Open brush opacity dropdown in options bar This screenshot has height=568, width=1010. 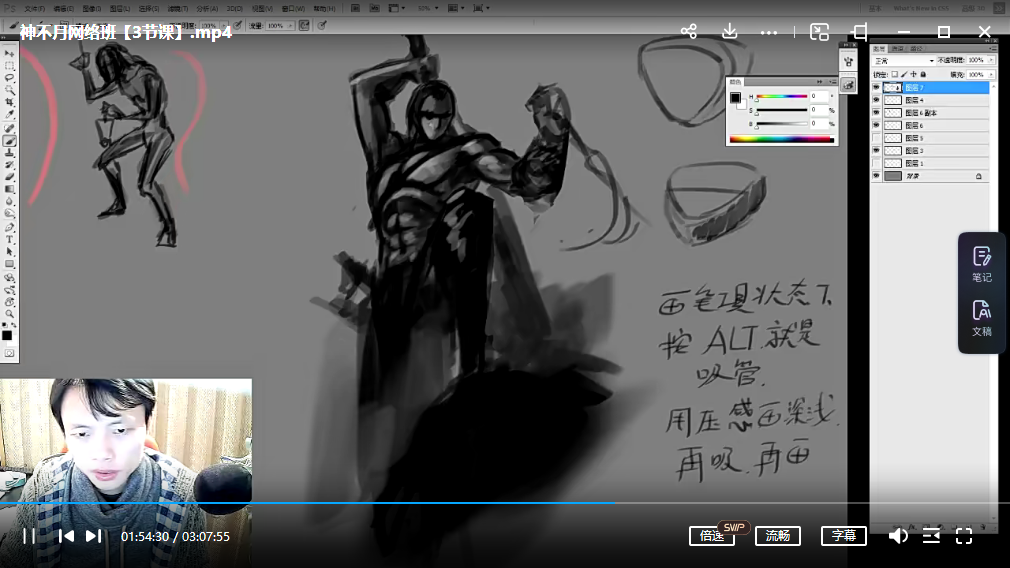pos(224,26)
